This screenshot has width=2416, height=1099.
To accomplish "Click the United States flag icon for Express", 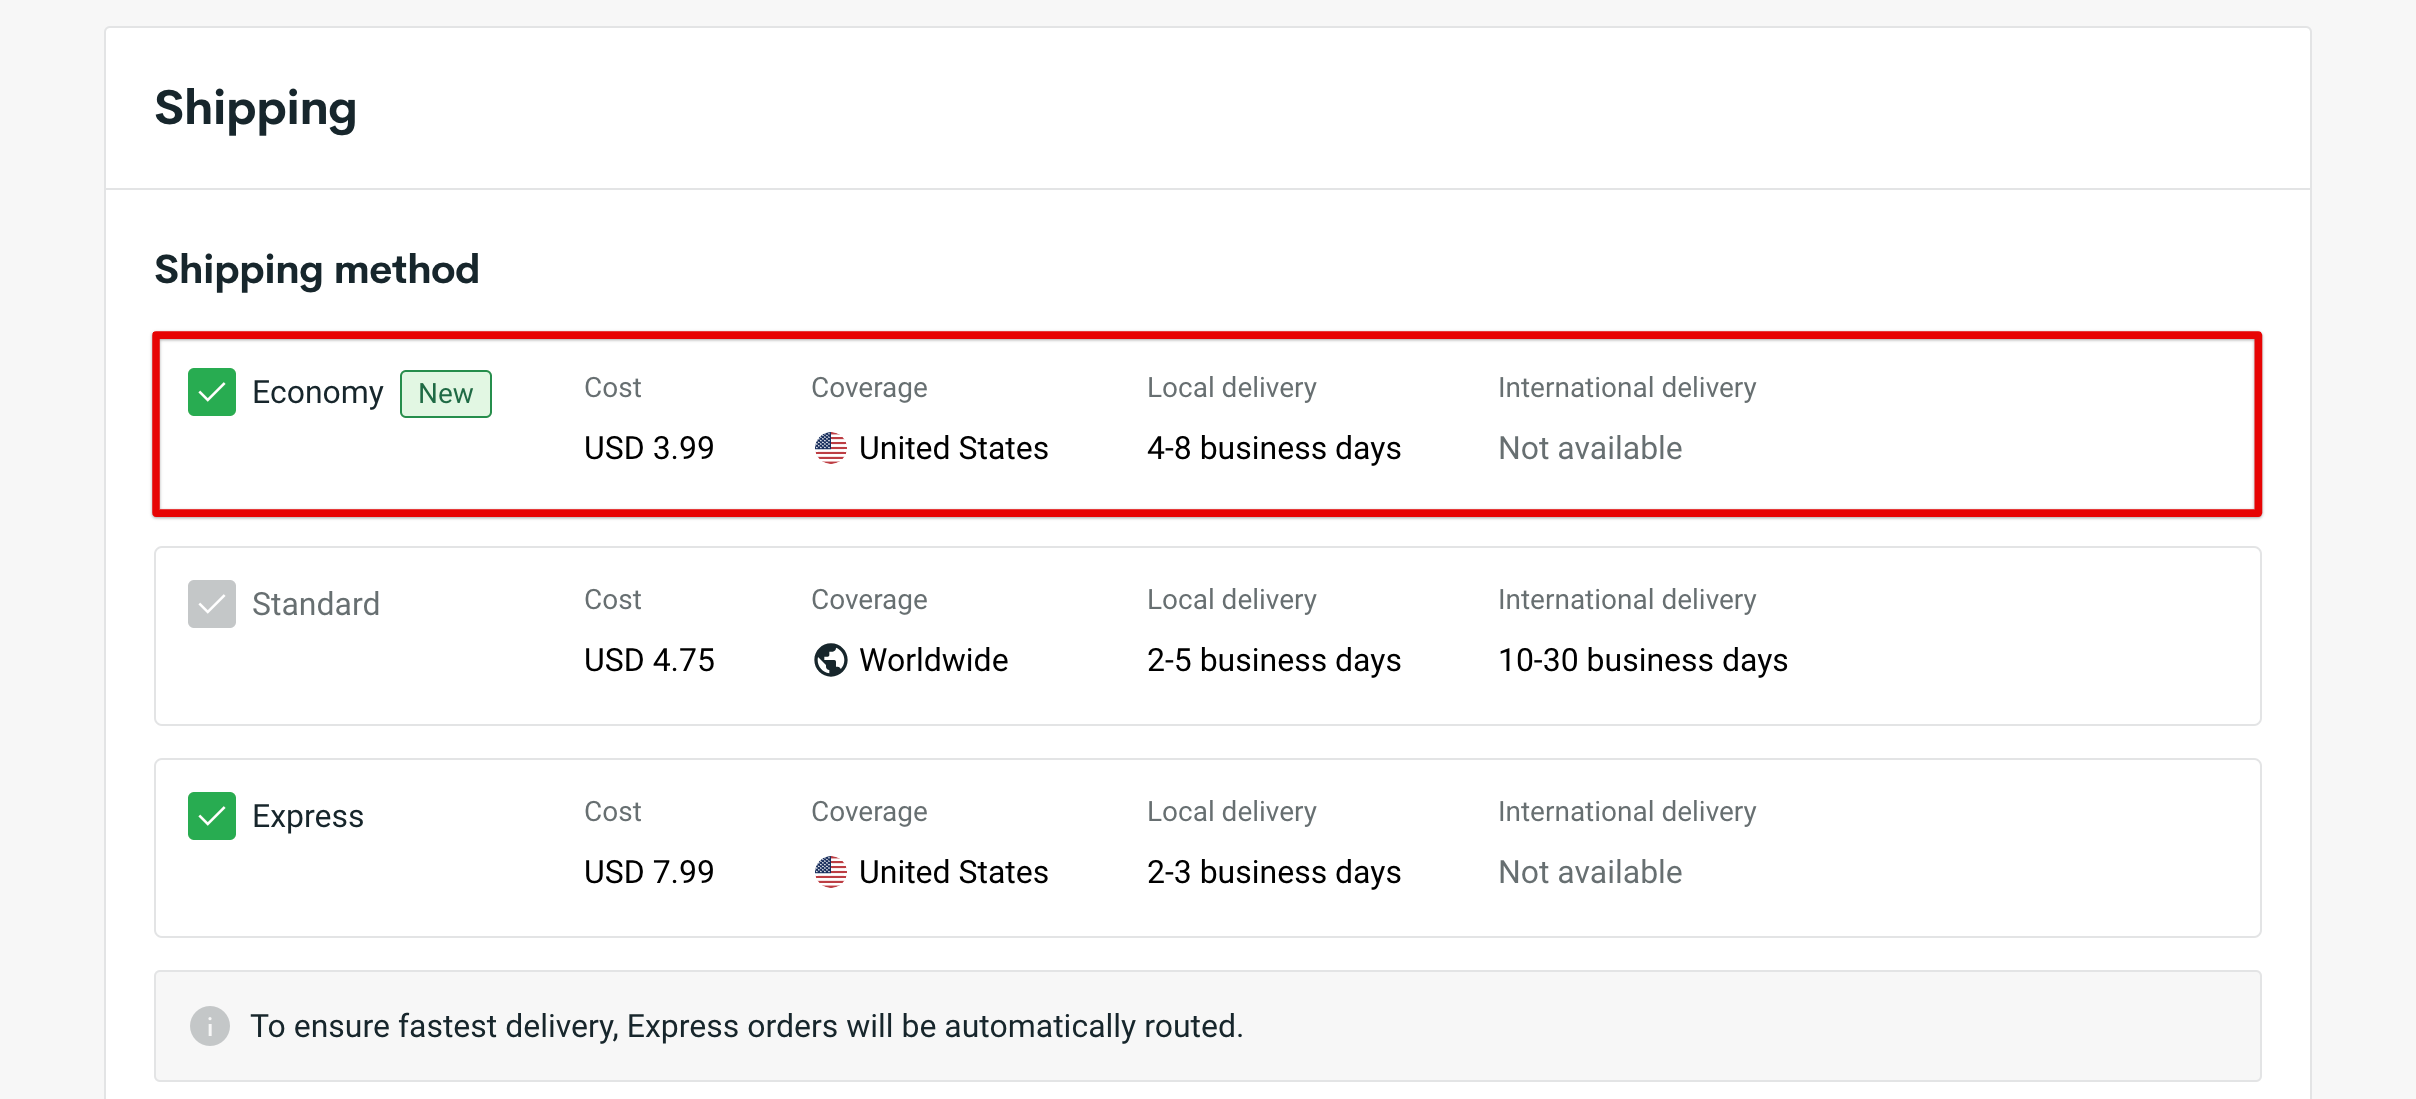I will [x=830, y=871].
